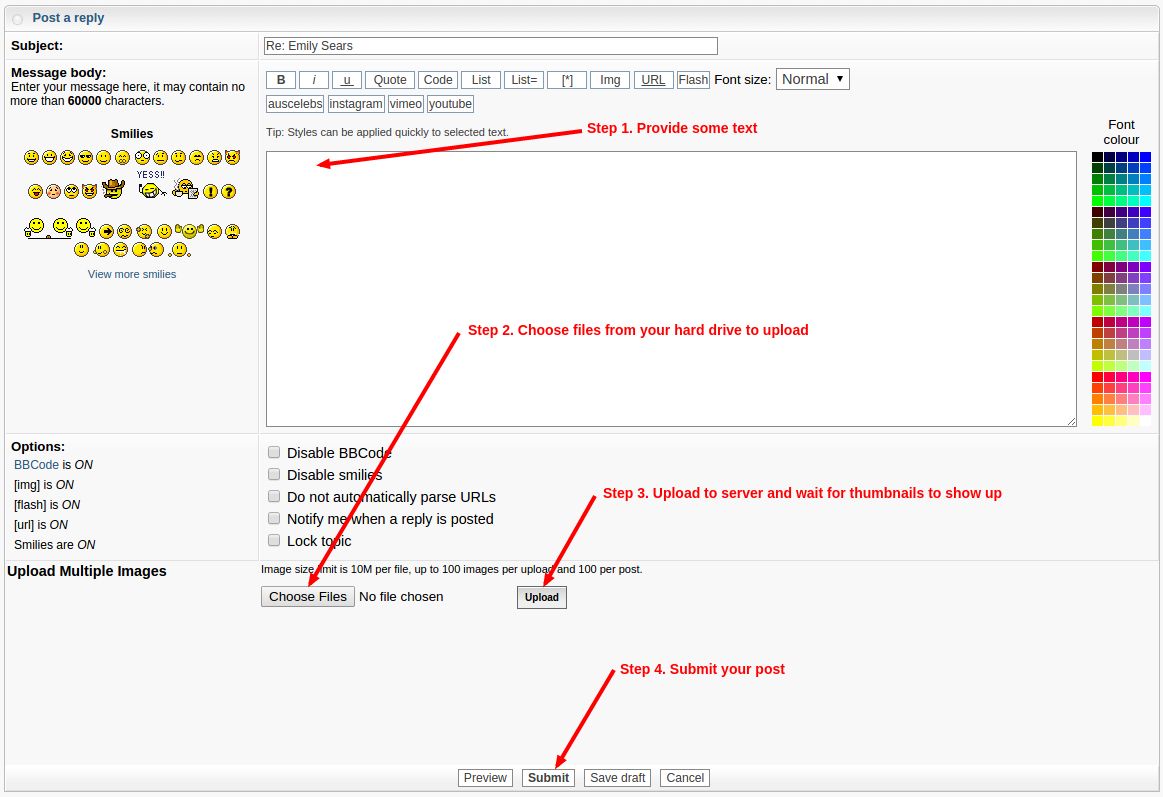Open the Font size dropdown
1163x797 pixels.
pos(812,79)
